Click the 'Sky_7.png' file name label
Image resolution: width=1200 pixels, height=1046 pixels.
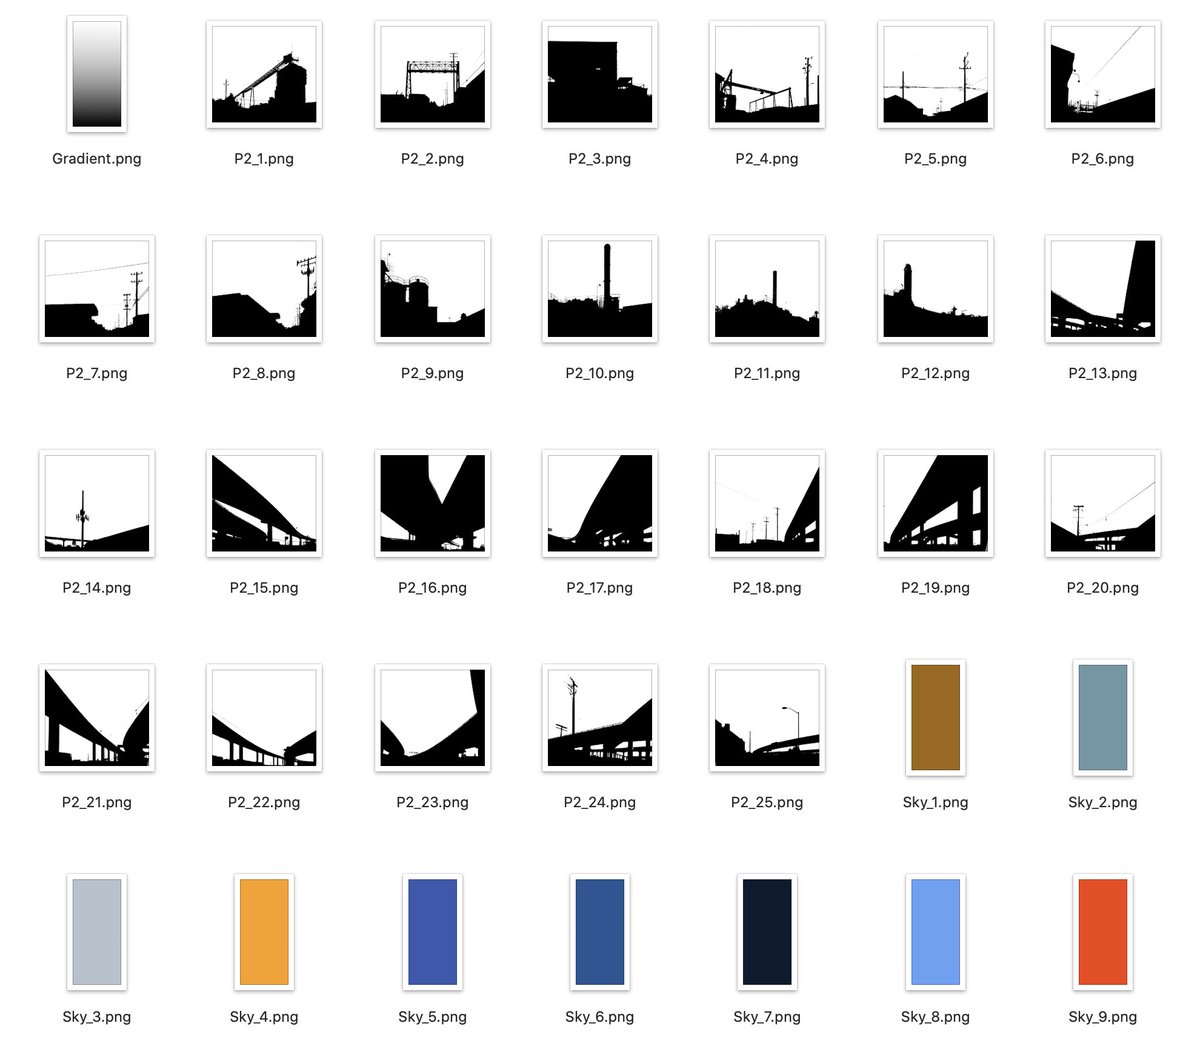767,1017
